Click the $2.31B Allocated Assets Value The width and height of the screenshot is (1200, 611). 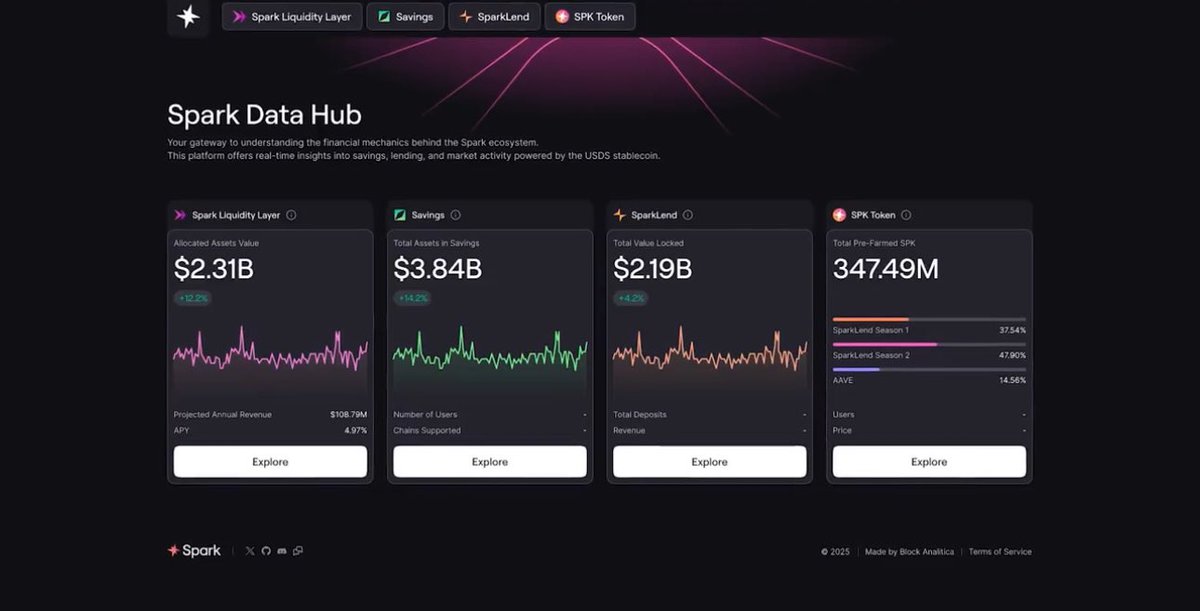coord(214,269)
